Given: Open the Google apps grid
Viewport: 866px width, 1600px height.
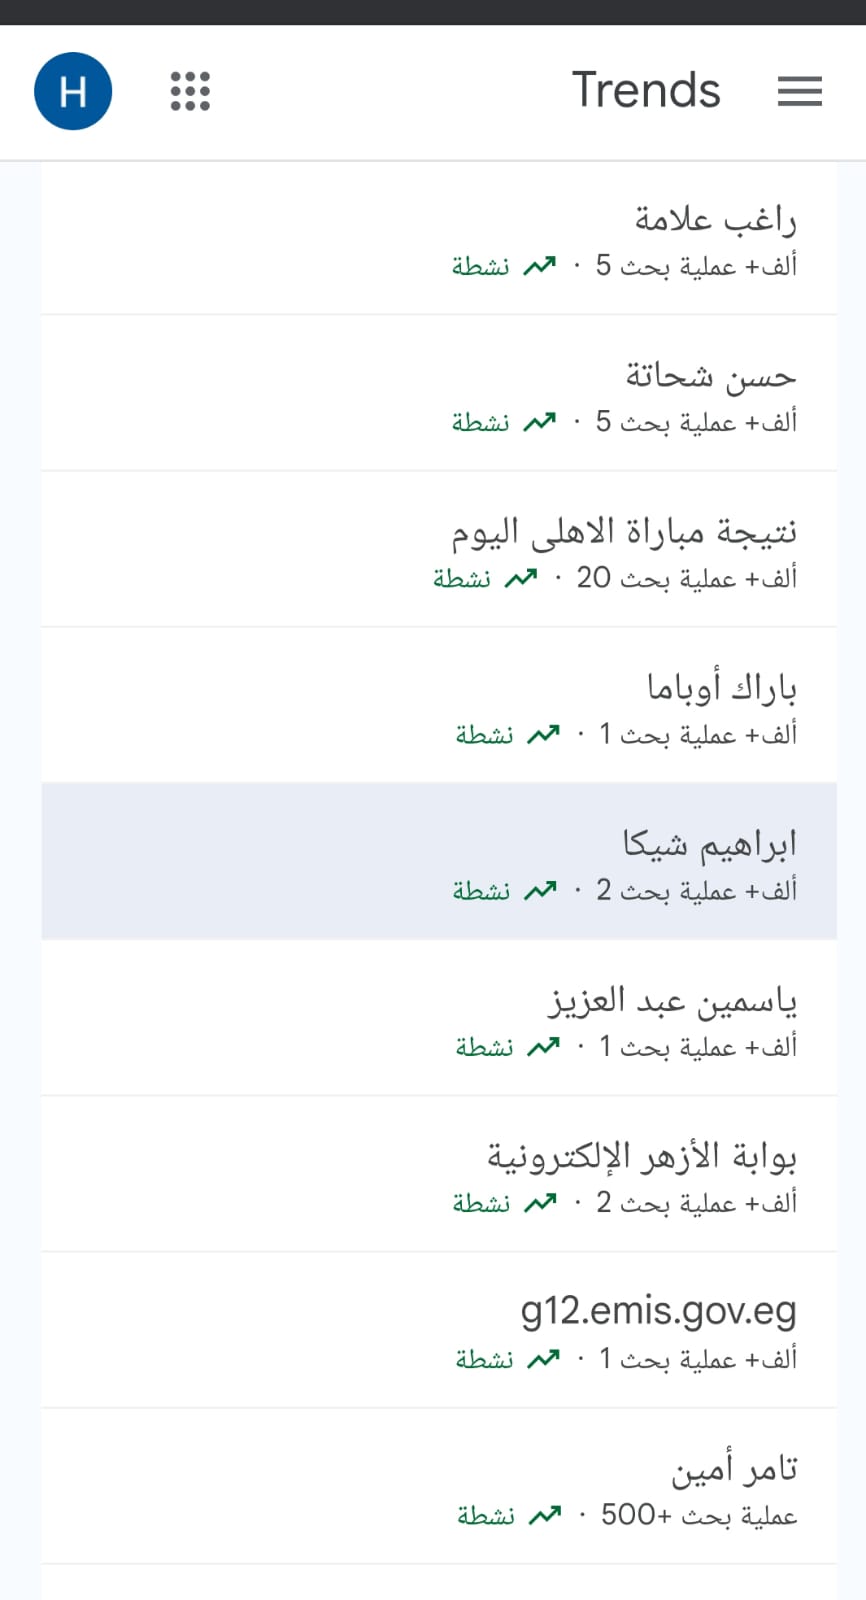Looking at the screenshot, I should (x=190, y=91).
